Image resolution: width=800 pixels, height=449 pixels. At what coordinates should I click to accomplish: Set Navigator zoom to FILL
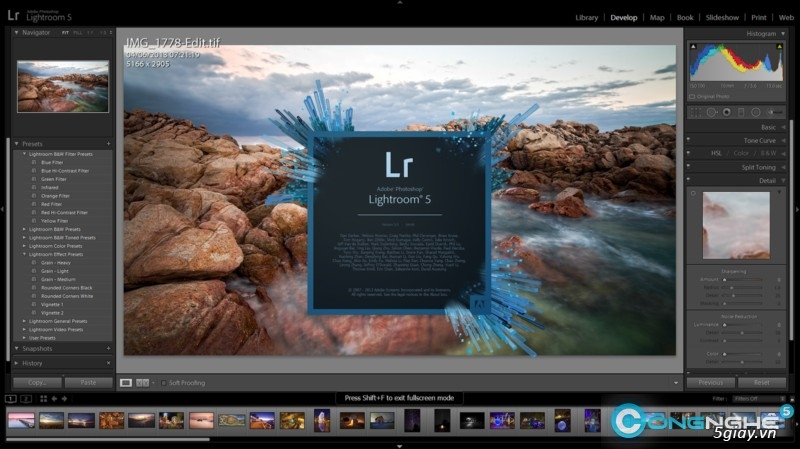point(78,33)
